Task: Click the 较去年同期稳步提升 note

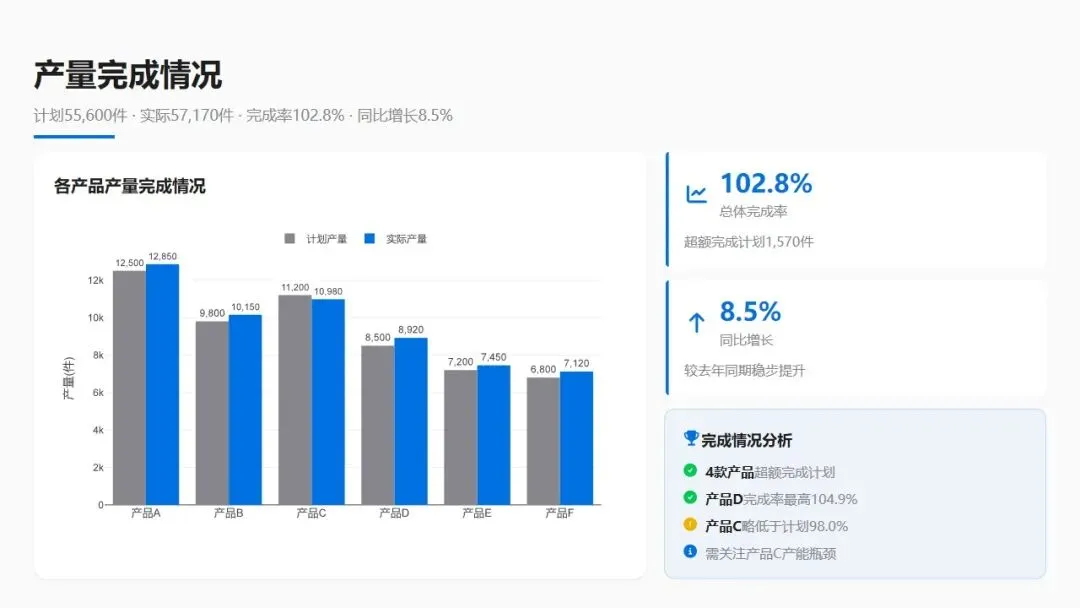Action: (745, 370)
